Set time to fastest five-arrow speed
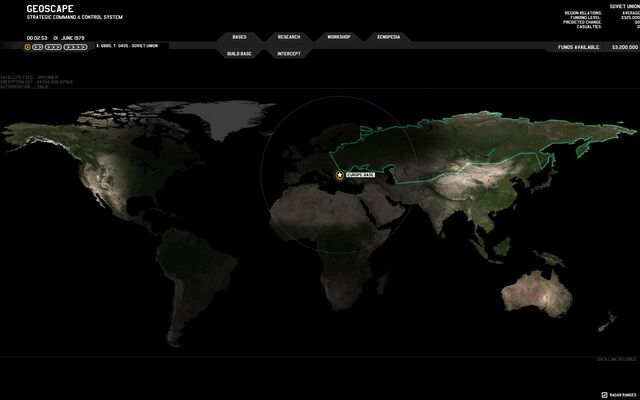This screenshot has width=640, height=400. [x=76, y=47]
